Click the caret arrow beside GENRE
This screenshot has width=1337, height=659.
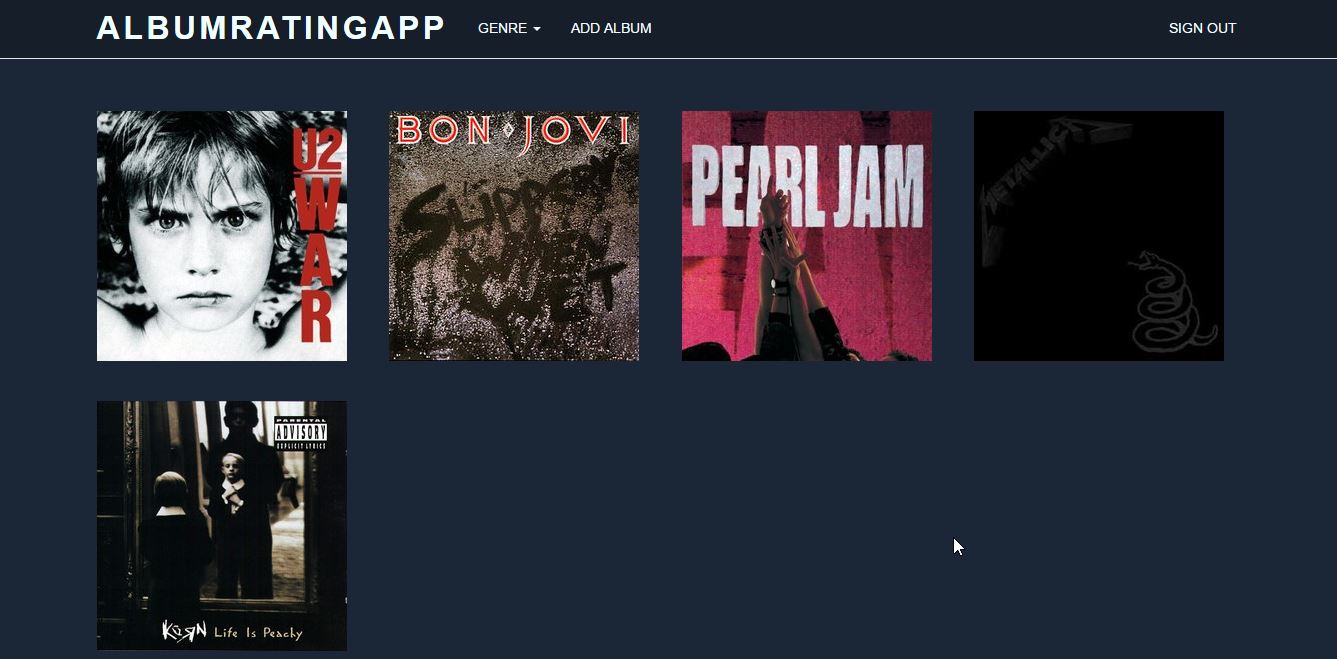click(x=537, y=29)
